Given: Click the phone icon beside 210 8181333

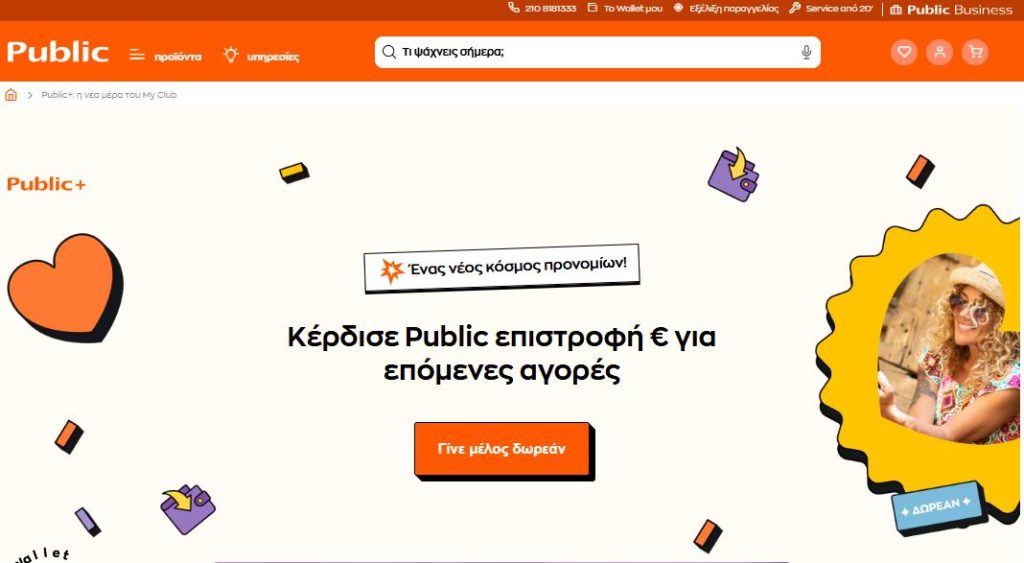Looking at the screenshot, I should click(514, 8).
